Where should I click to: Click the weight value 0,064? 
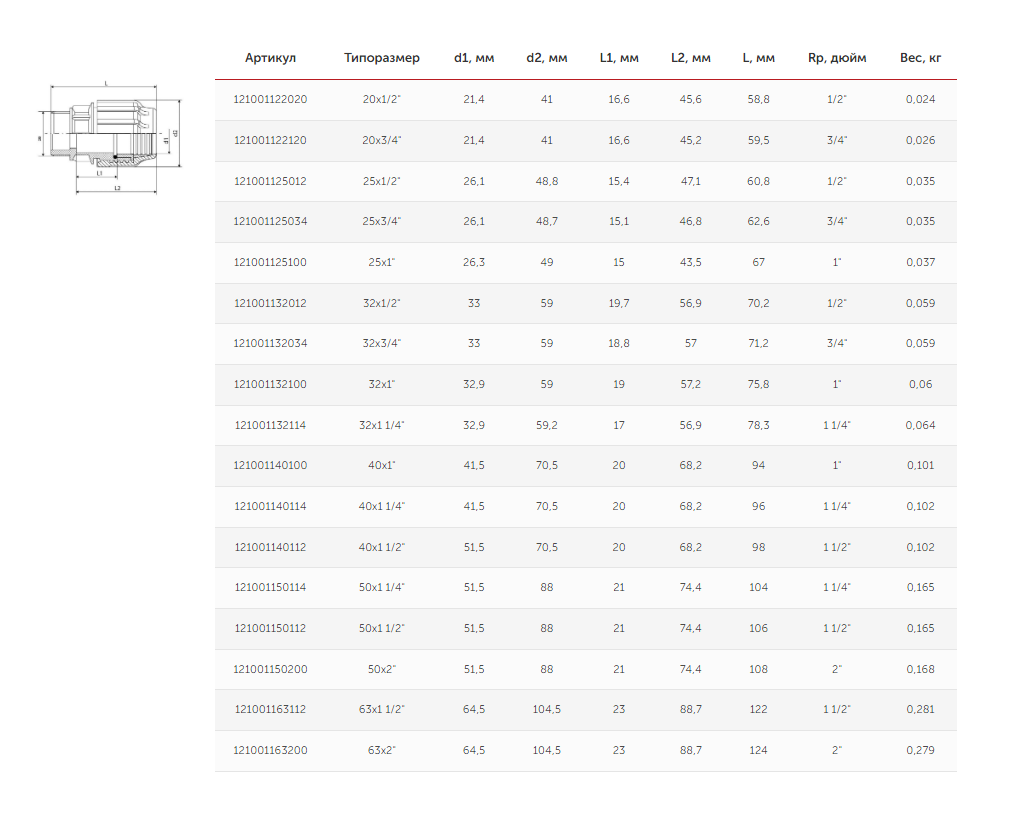[921, 425]
